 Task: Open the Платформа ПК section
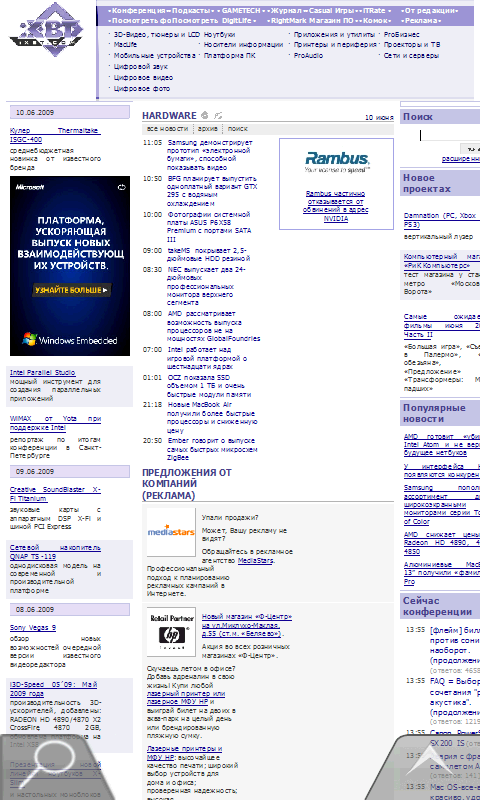pyautogui.click(x=230, y=56)
